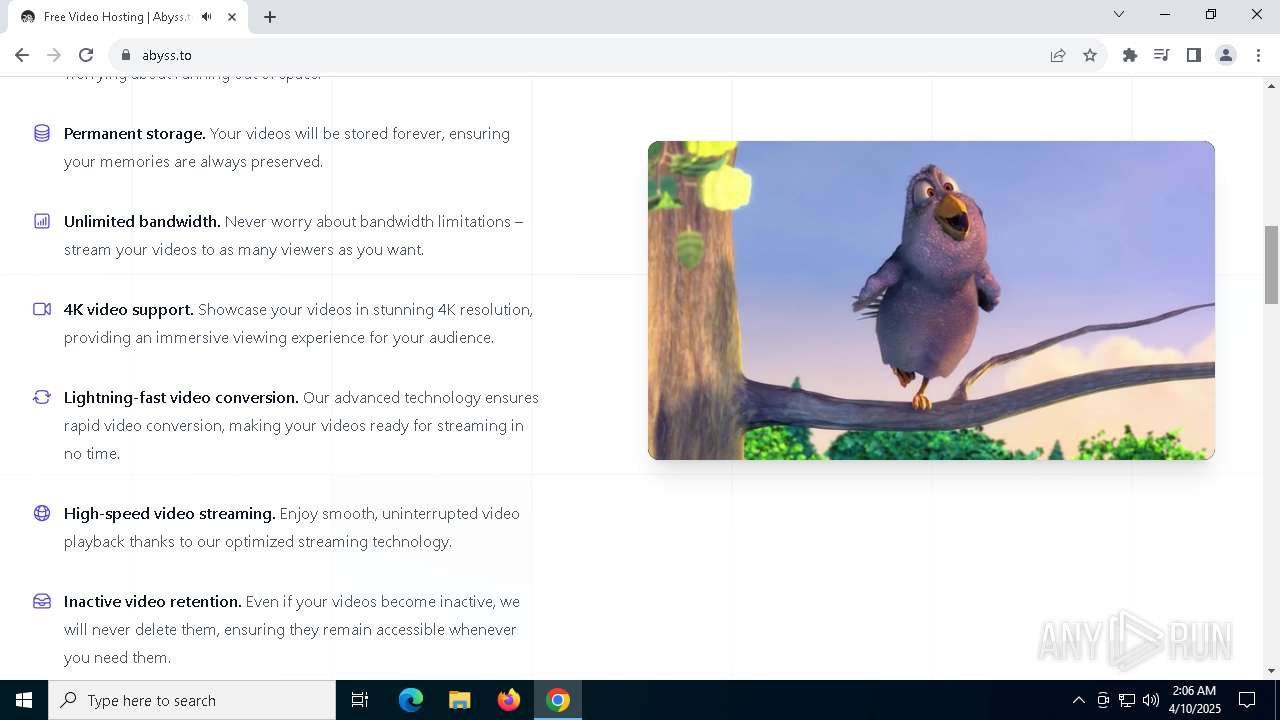Click the Lightning-fast conversion refresh icon
The width and height of the screenshot is (1280, 720).
(42, 397)
